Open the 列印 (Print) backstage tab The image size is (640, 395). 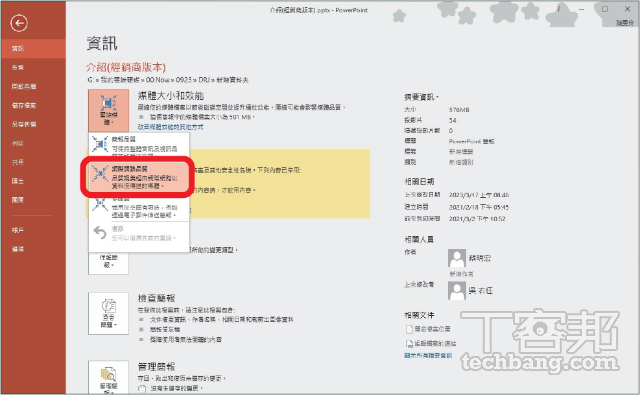click(33, 143)
